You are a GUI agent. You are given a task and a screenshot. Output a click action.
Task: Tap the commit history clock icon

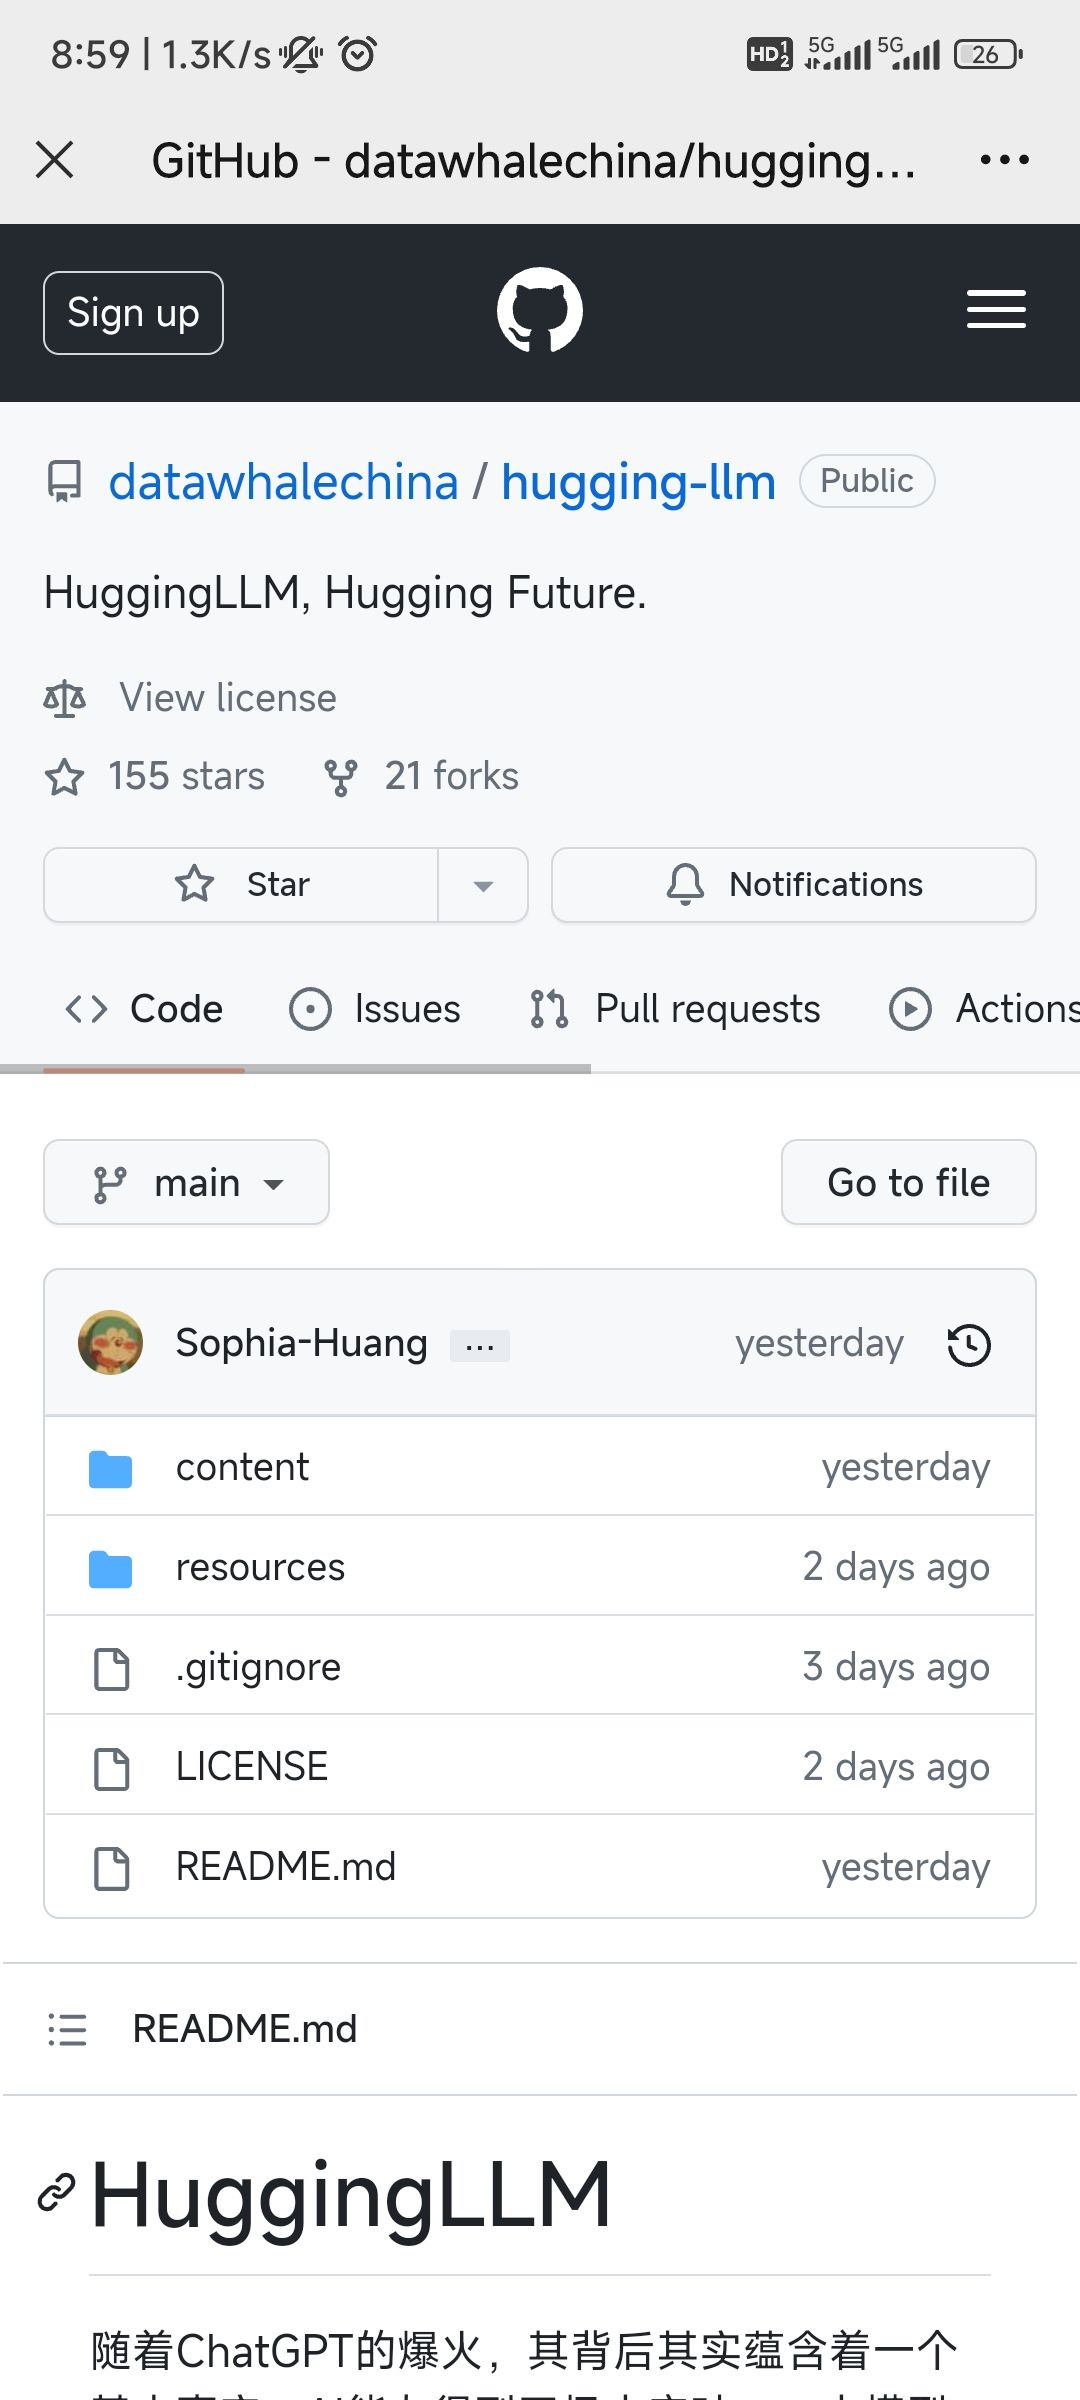pyautogui.click(x=968, y=1345)
